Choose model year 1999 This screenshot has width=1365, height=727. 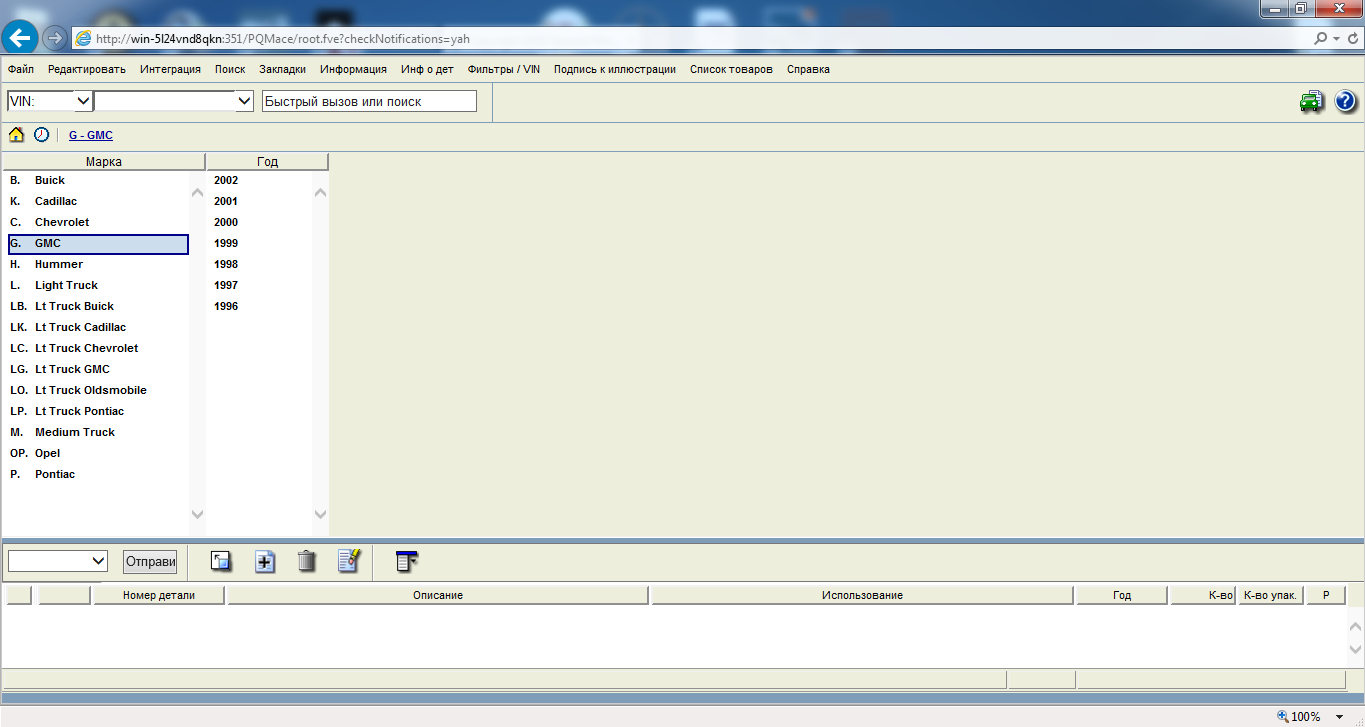226,243
